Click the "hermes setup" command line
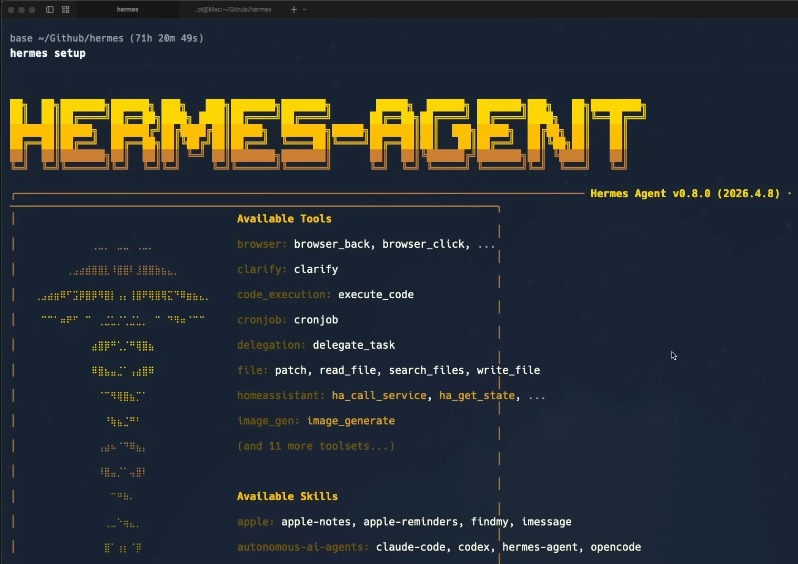The height and width of the screenshot is (564, 798). 47,53
